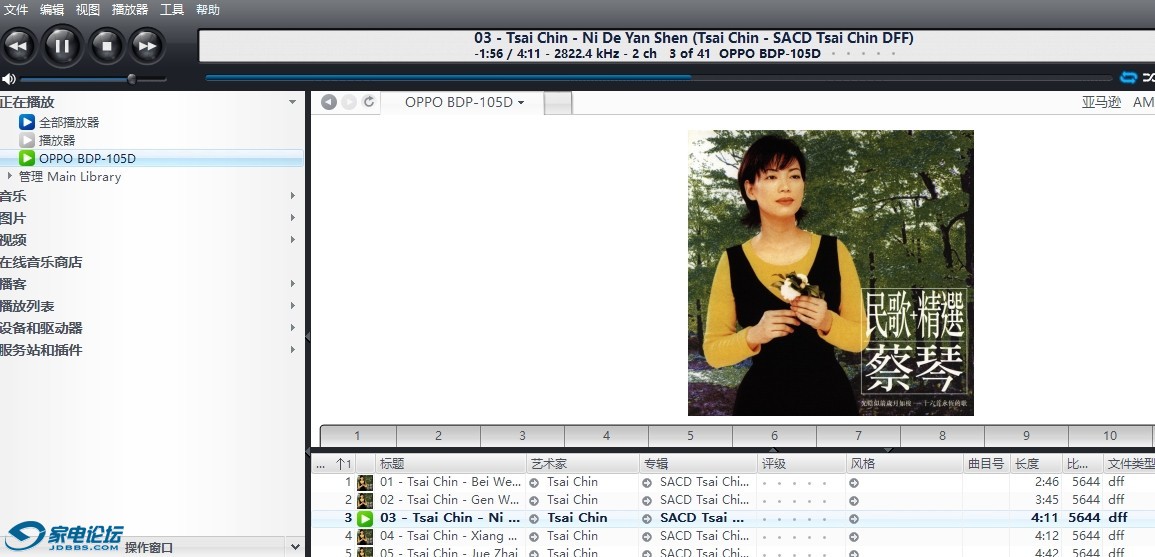Select the OPPO BDP-105D zone icon in tree
This screenshot has width=1155, height=557.
tap(27, 158)
